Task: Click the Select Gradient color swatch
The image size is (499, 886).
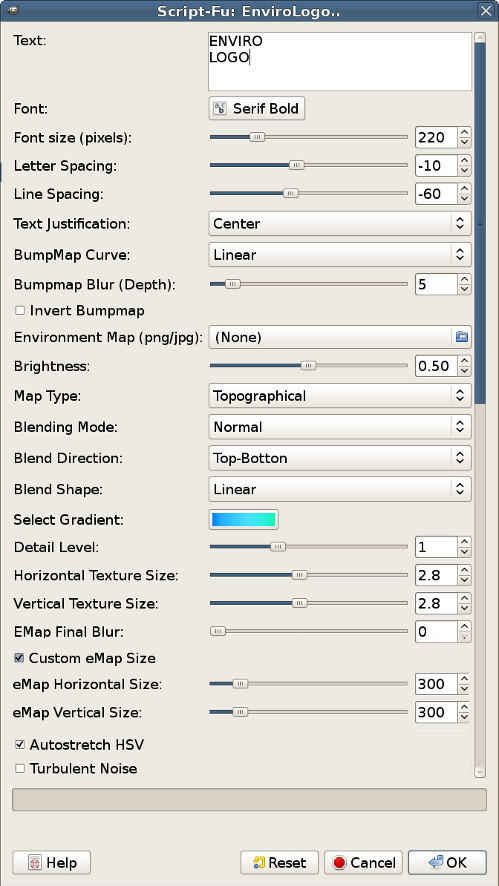Action: click(x=244, y=520)
